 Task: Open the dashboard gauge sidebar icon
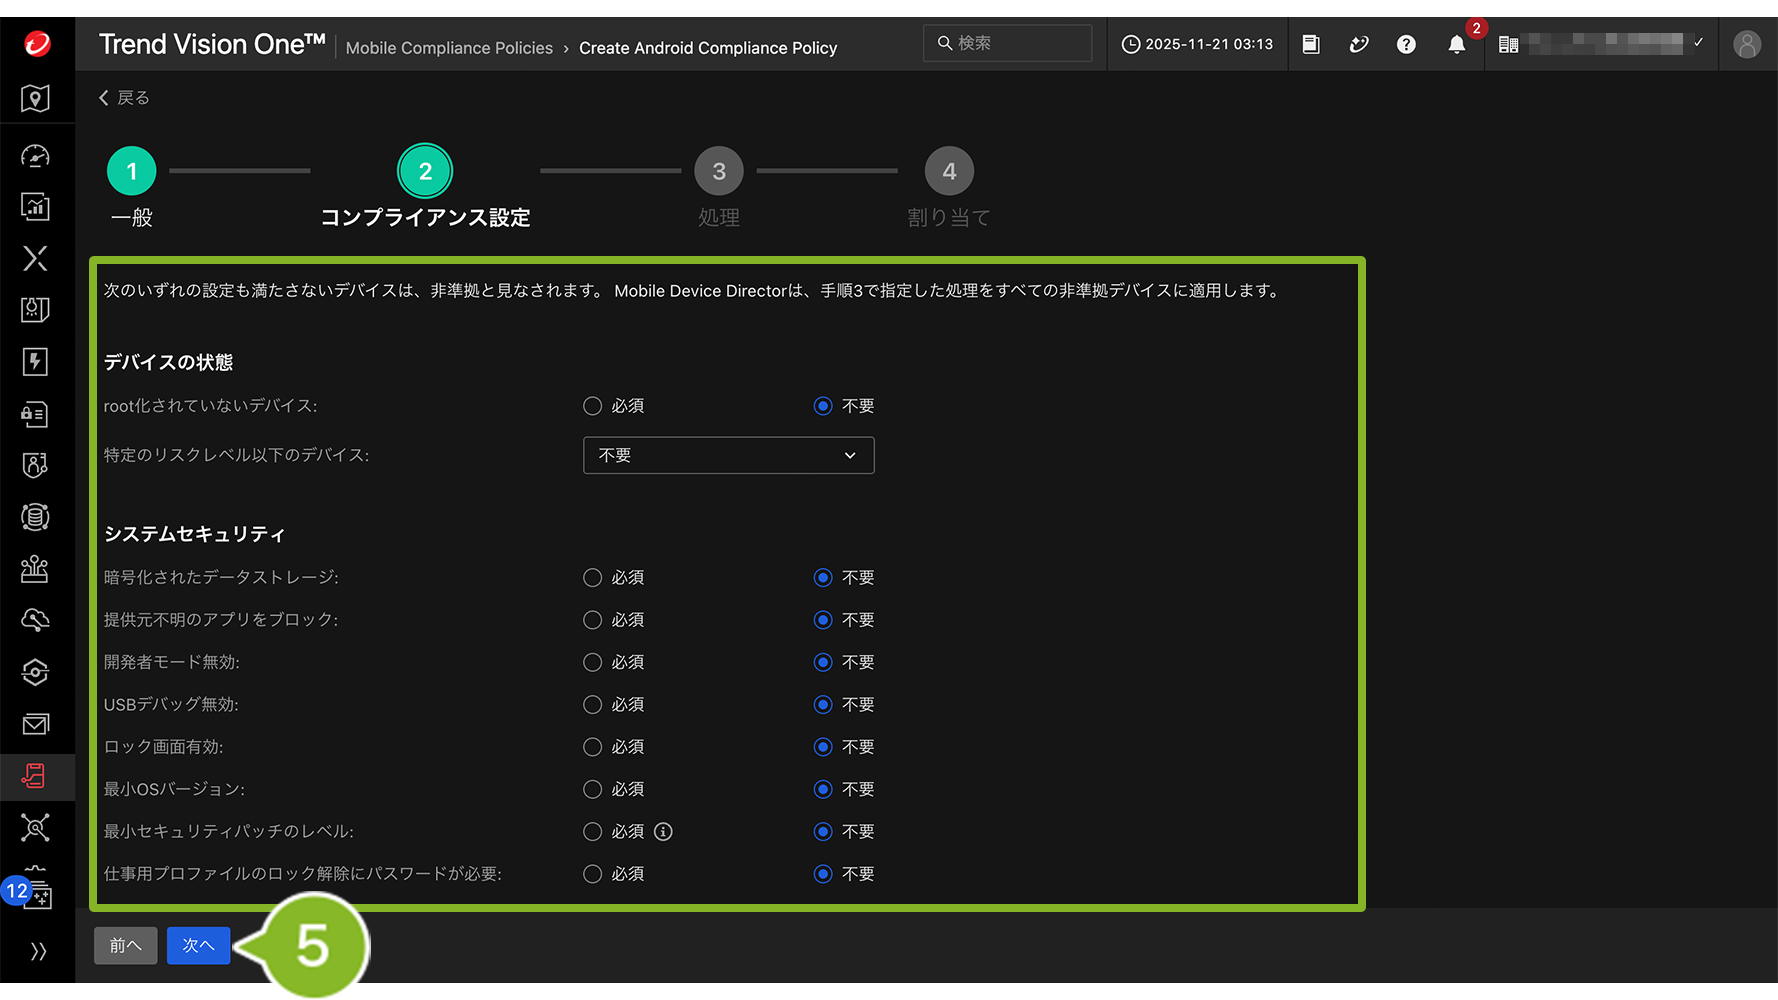pos(36,156)
